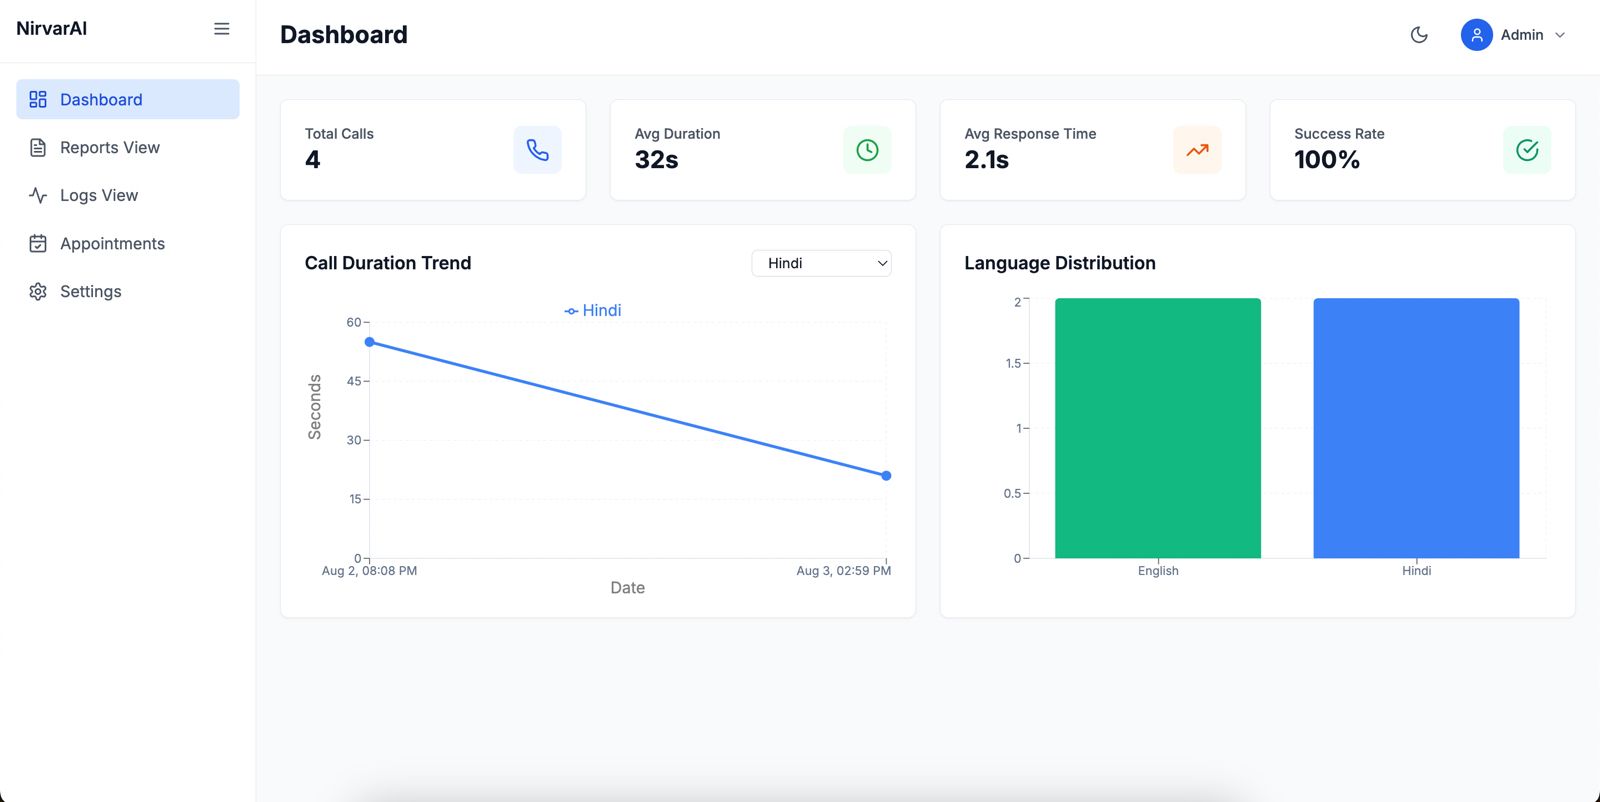1600x802 pixels.
Task: Toggle the Hindi series in chart legend
Action: 593,311
